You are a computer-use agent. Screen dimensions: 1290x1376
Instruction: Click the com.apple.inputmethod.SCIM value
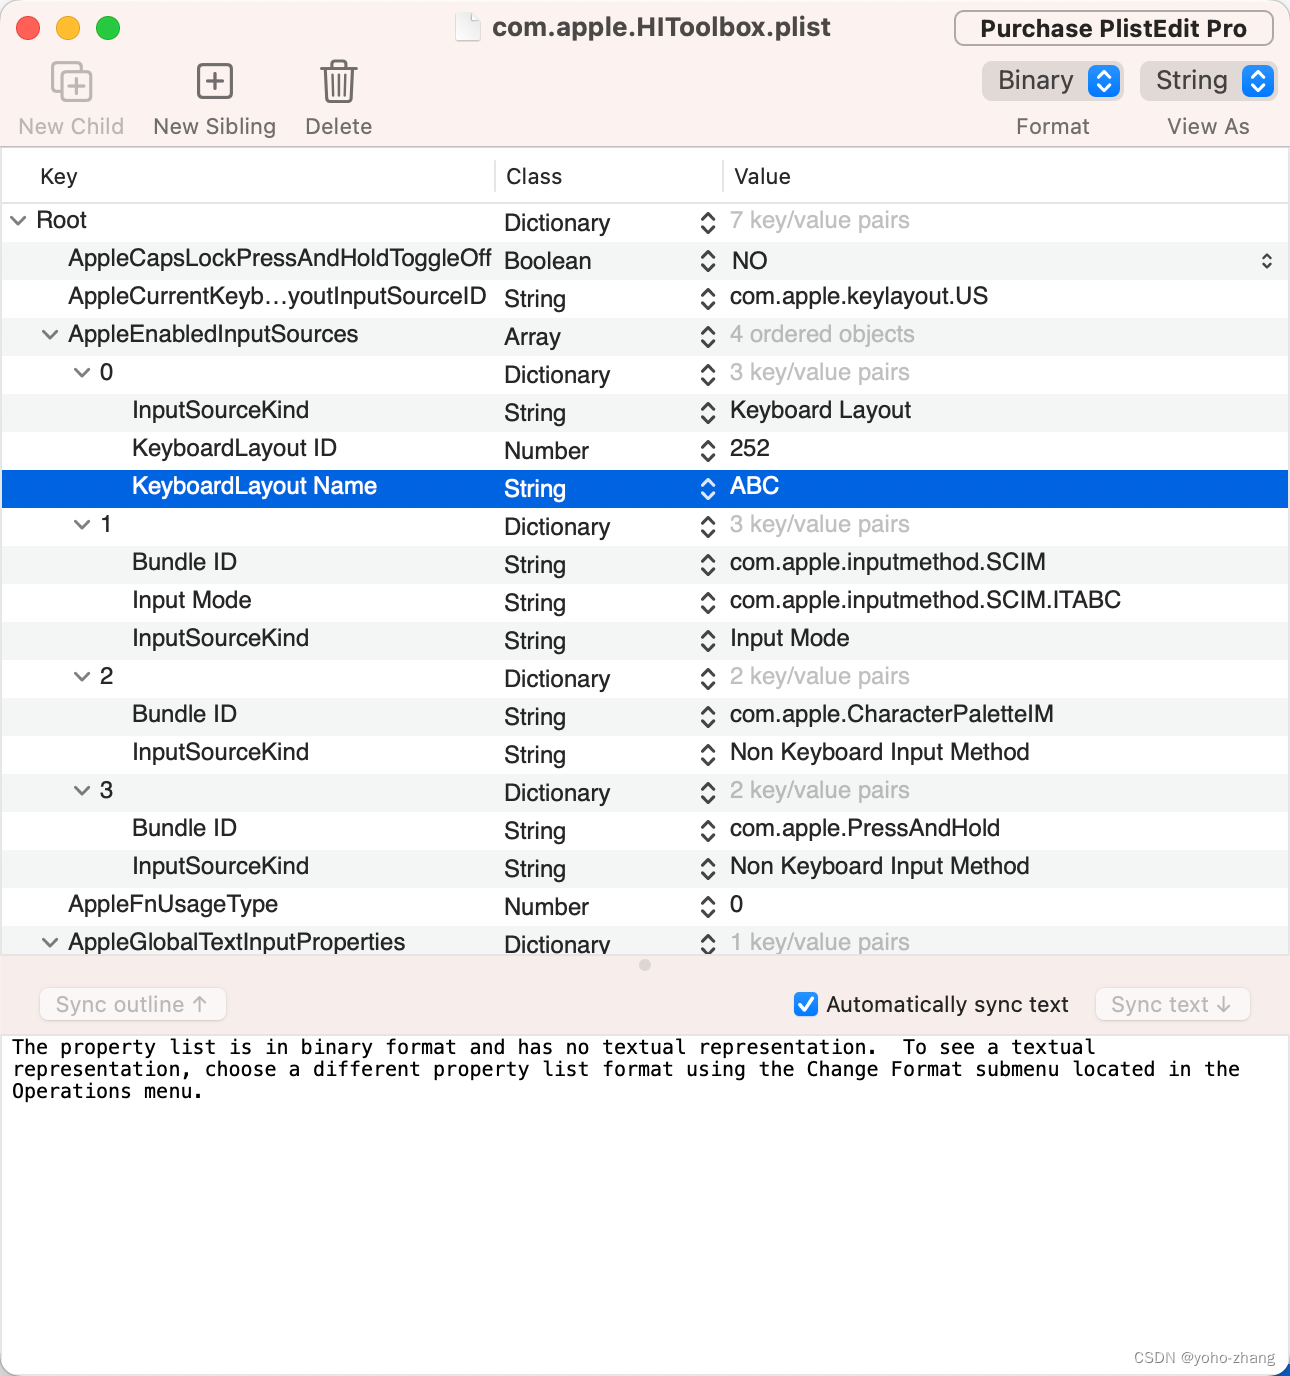[x=888, y=562]
